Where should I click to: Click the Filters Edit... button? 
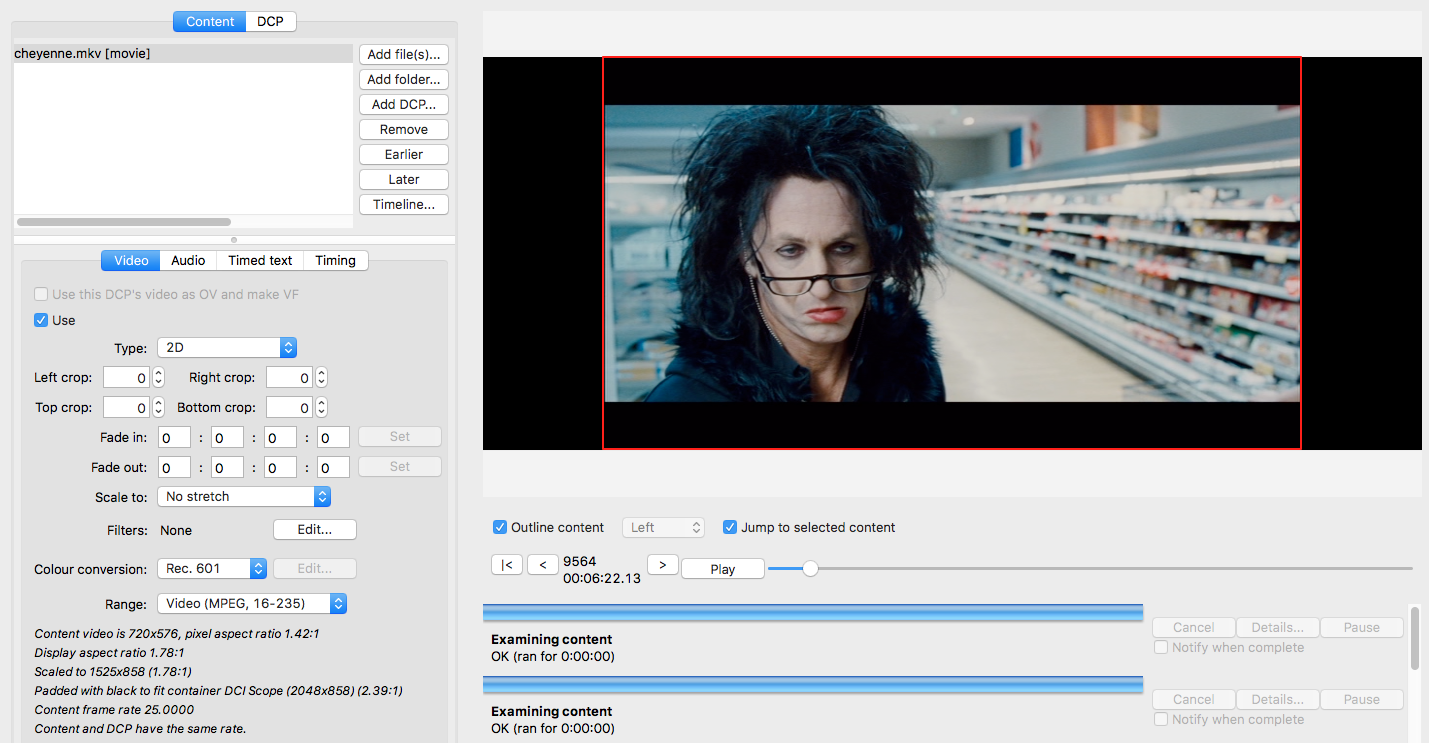pos(315,529)
